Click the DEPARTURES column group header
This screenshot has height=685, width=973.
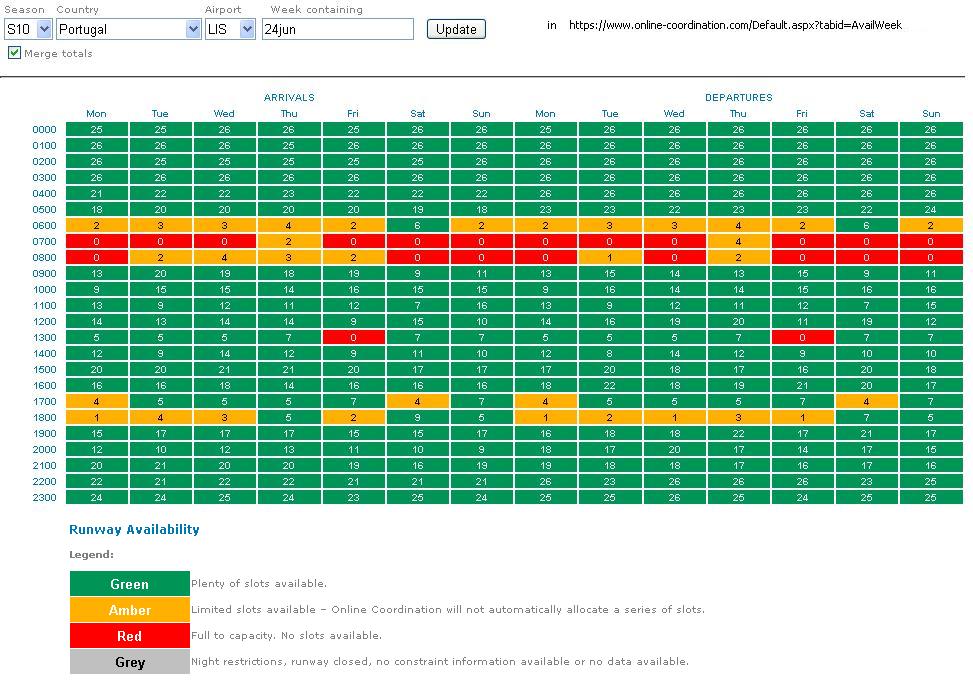[x=738, y=97]
